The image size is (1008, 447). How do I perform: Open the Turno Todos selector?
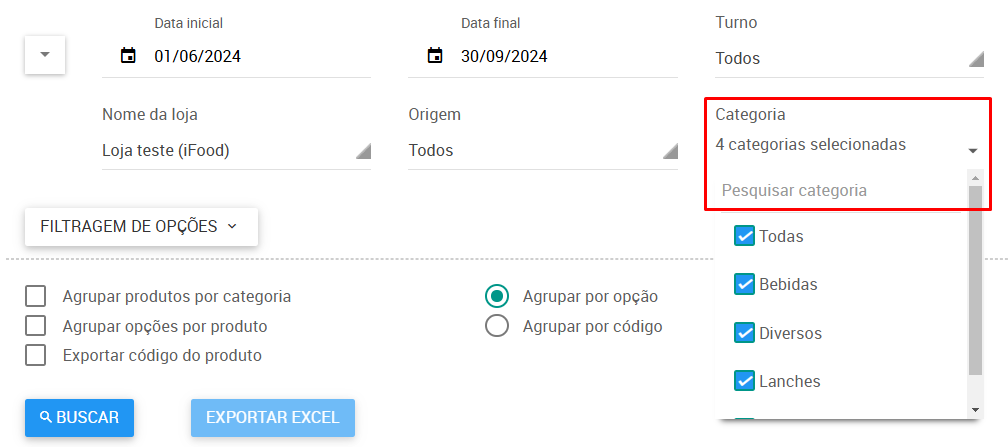coord(849,59)
